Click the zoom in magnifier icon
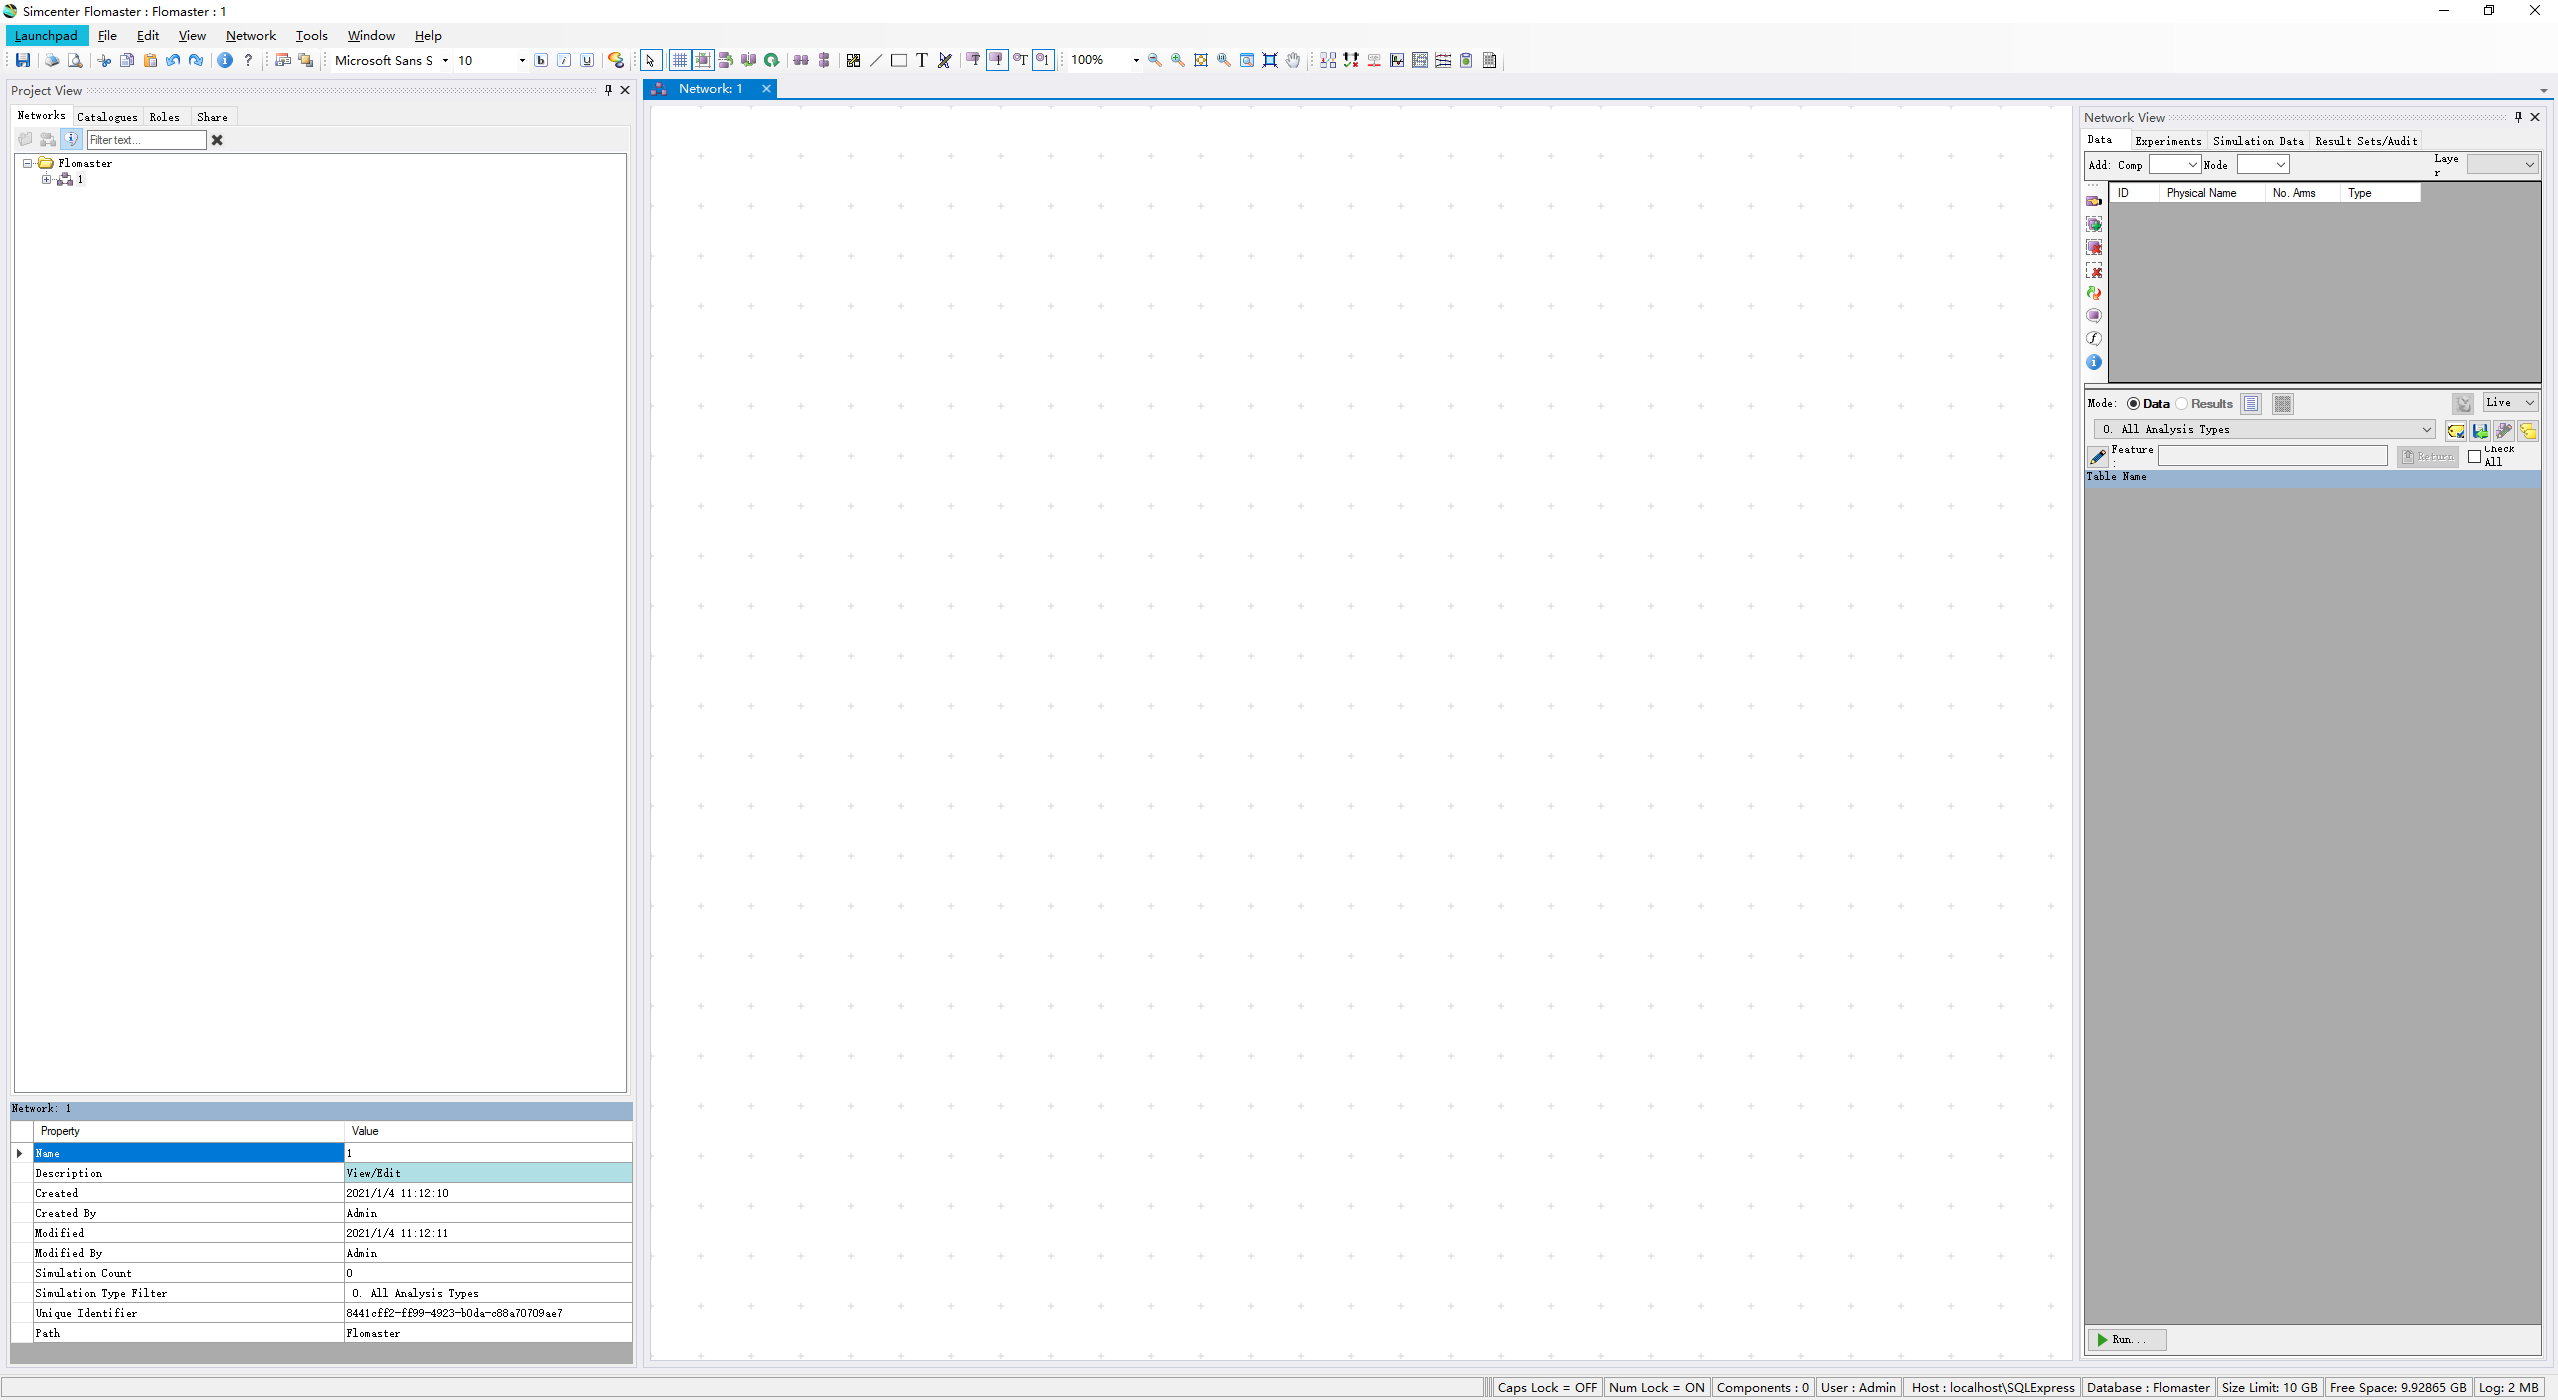The image size is (2558, 1400). tap(1178, 60)
